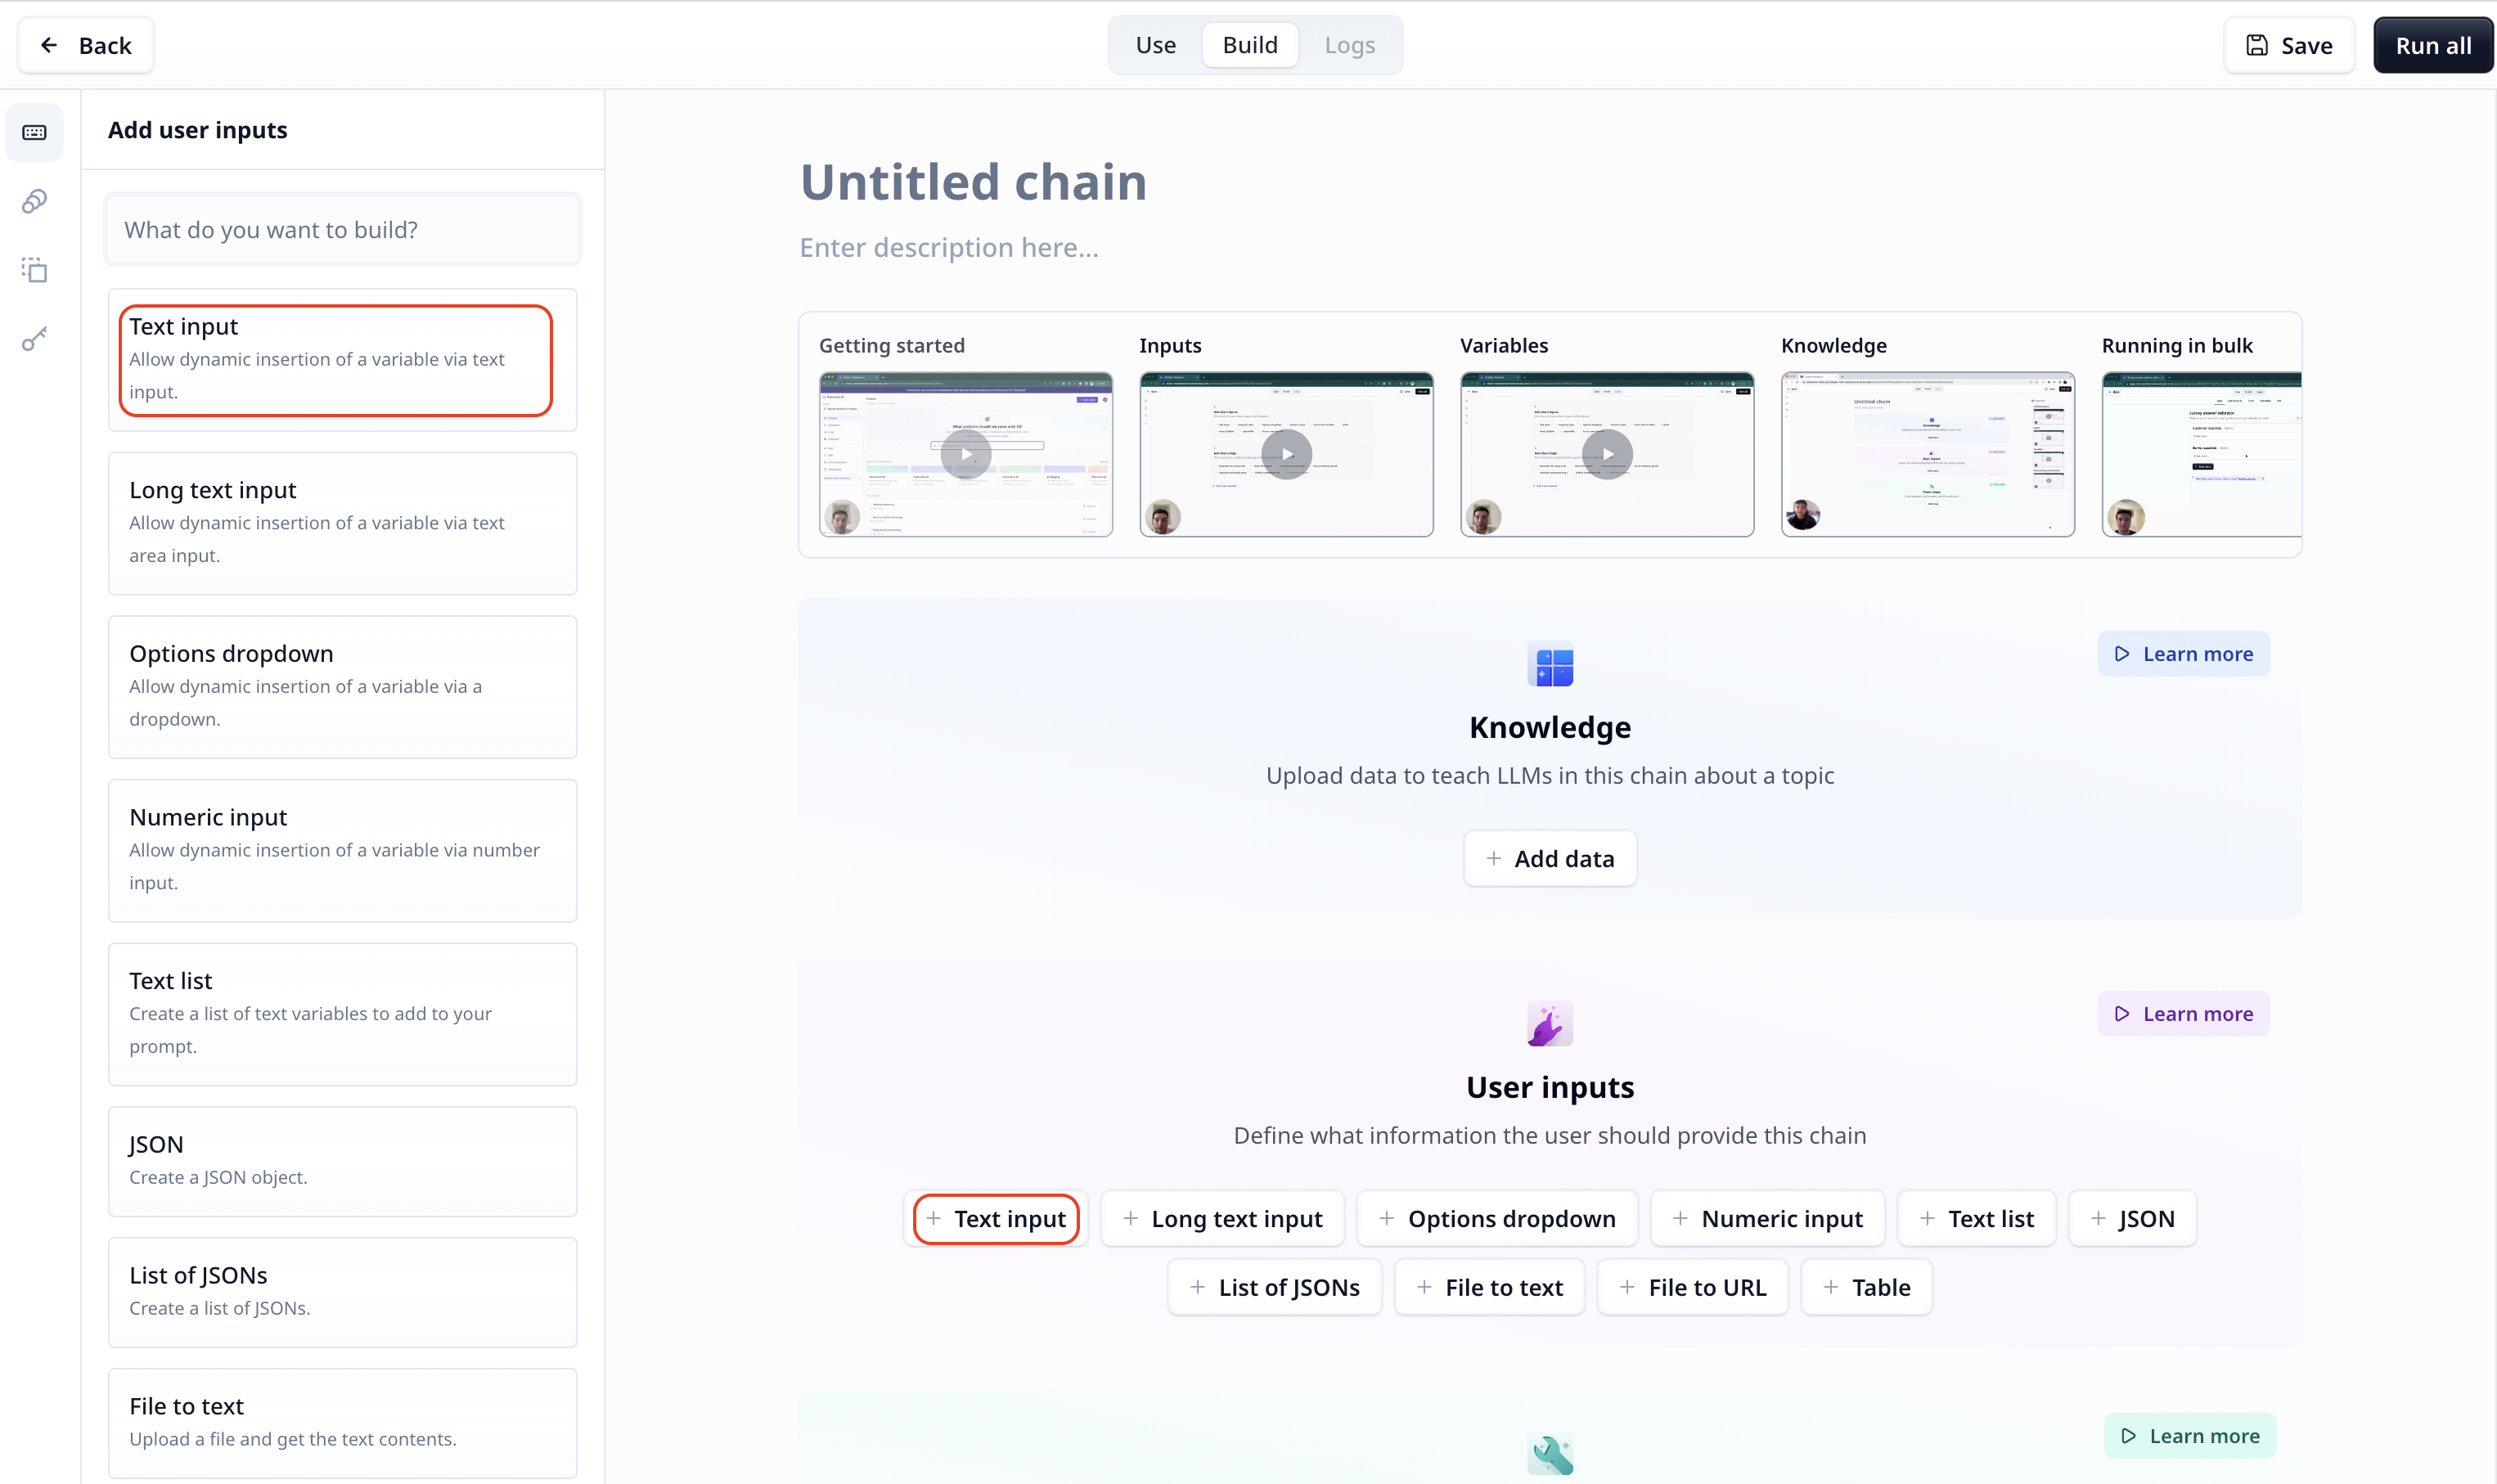Open the keyboard inputs sidebar icon
The height and width of the screenshot is (1484, 2497).
pos(34,132)
